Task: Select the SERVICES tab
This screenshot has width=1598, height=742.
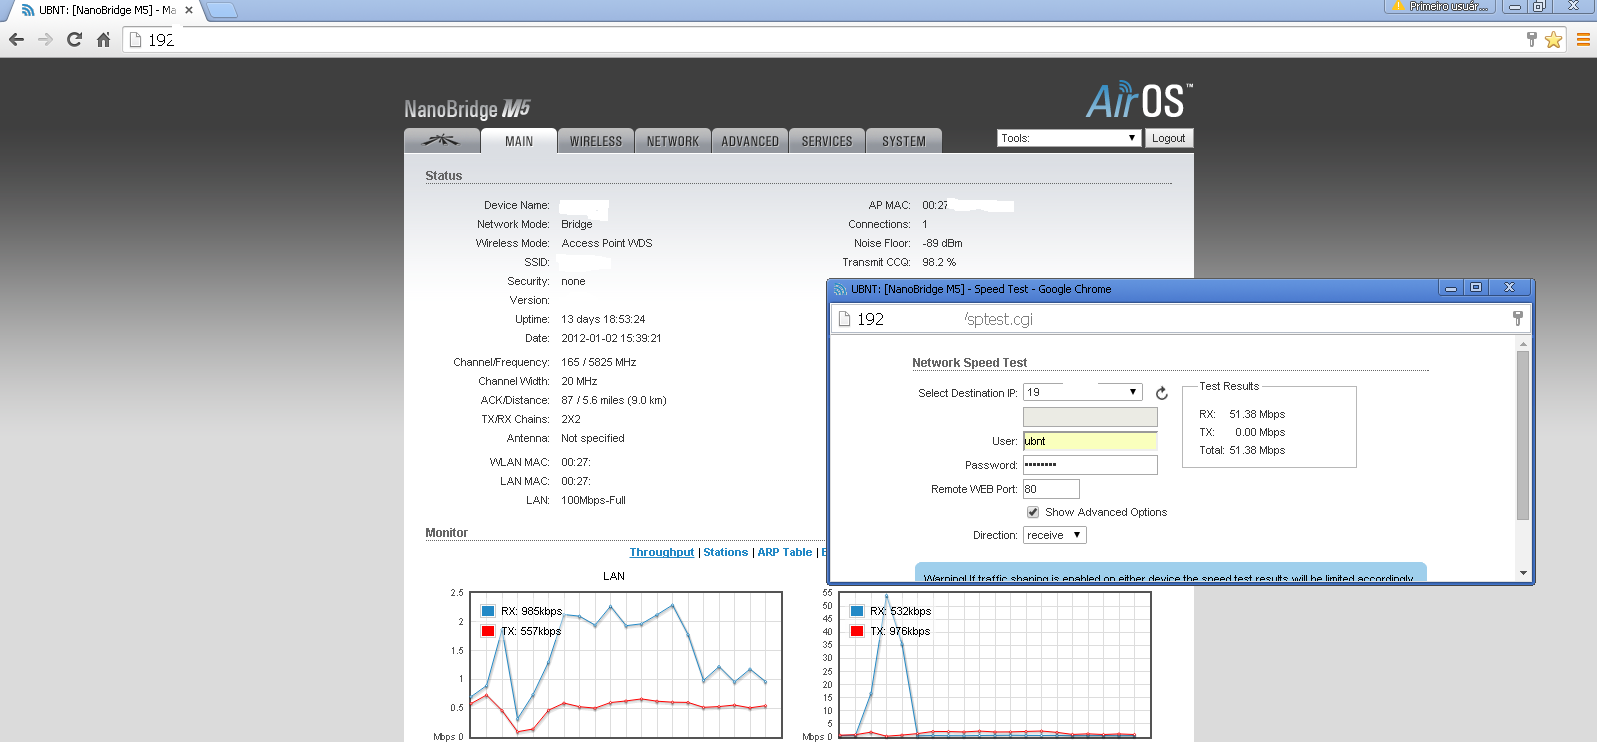Action: [x=827, y=141]
